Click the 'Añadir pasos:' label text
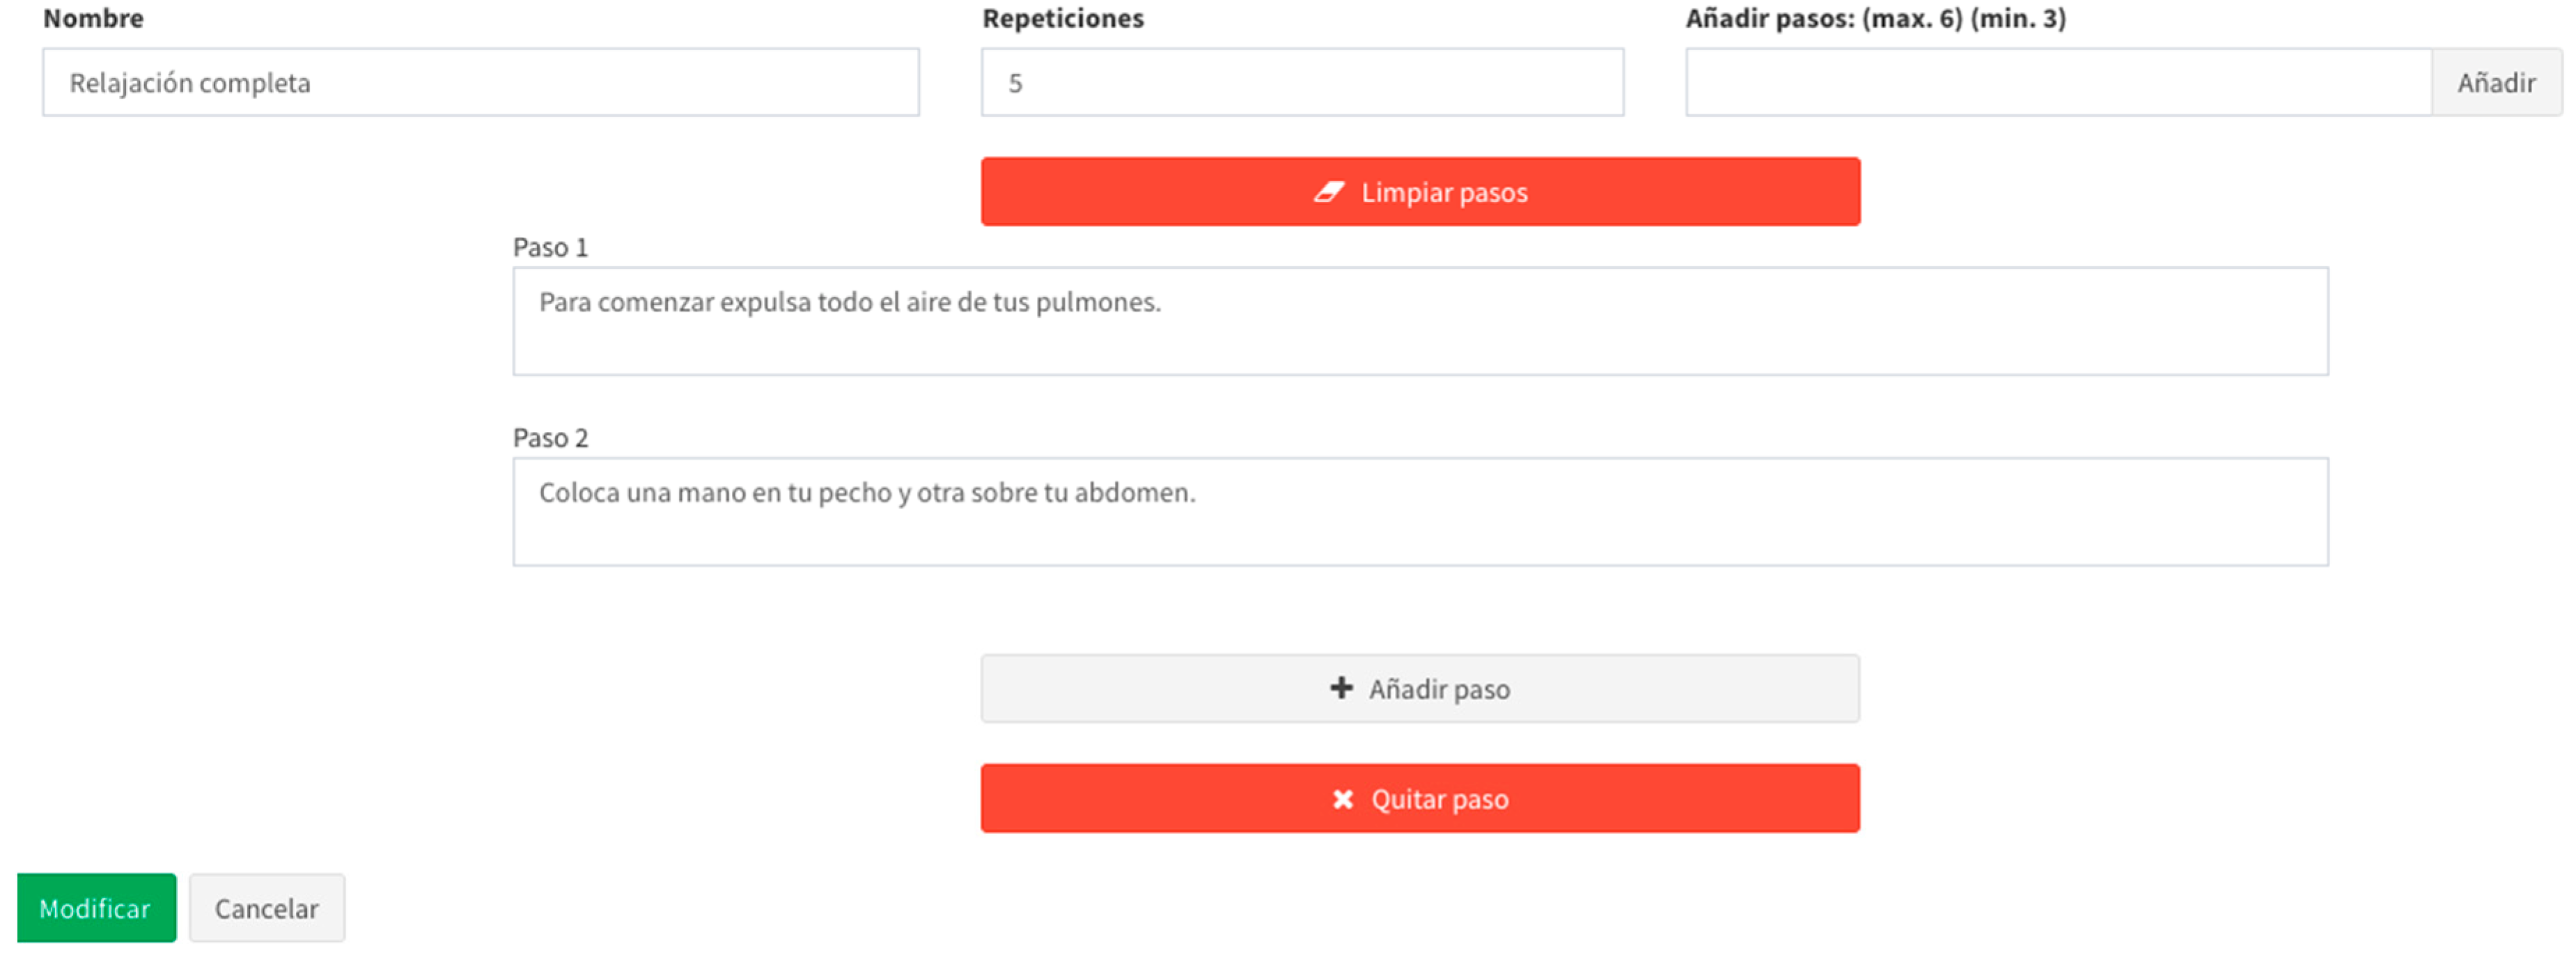The image size is (2576, 953). [1770, 18]
